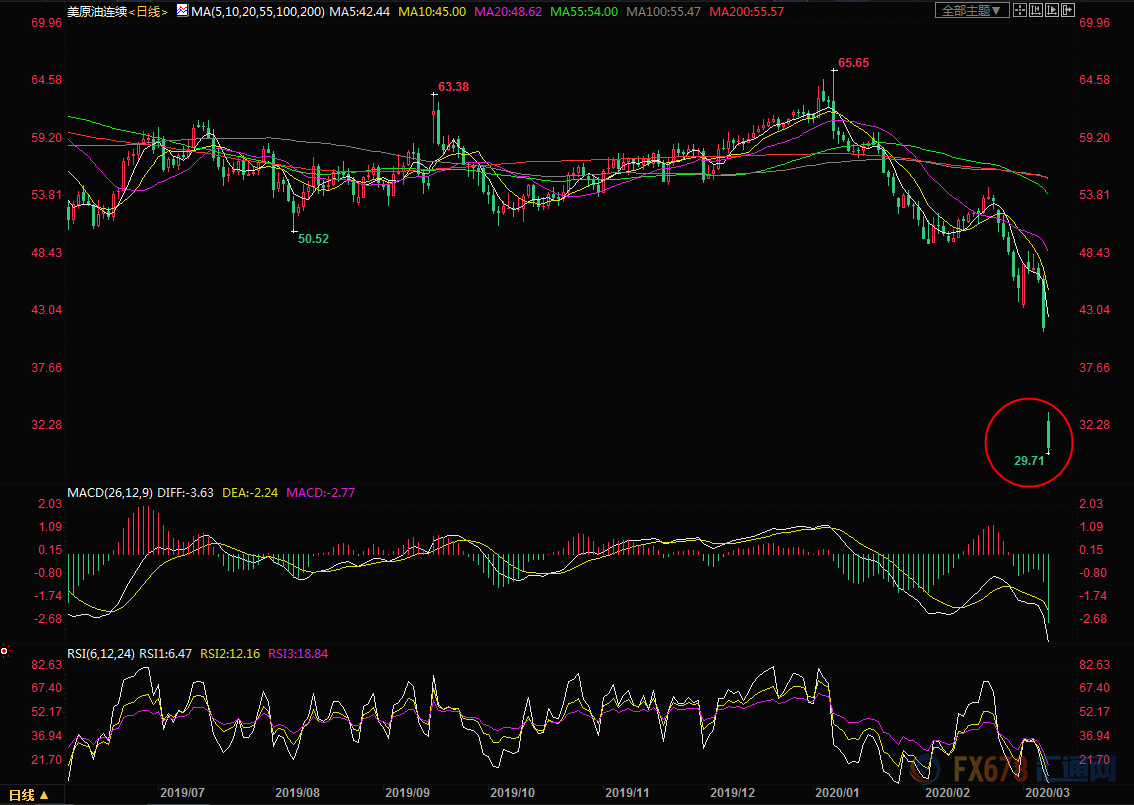Click the 美原油连续 instrument name
1134x805 pixels.
coord(97,11)
